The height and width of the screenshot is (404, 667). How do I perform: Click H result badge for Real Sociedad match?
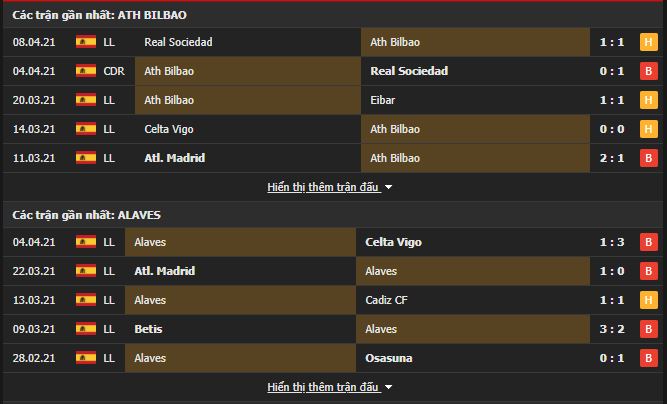tap(648, 42)
